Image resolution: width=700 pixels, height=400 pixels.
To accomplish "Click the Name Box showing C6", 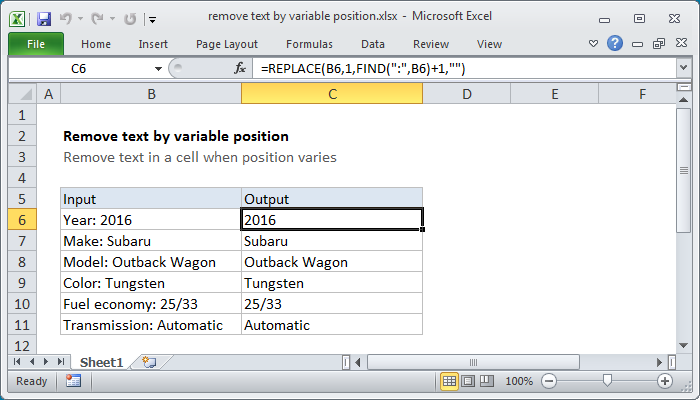I will click(x=79, y=69).
